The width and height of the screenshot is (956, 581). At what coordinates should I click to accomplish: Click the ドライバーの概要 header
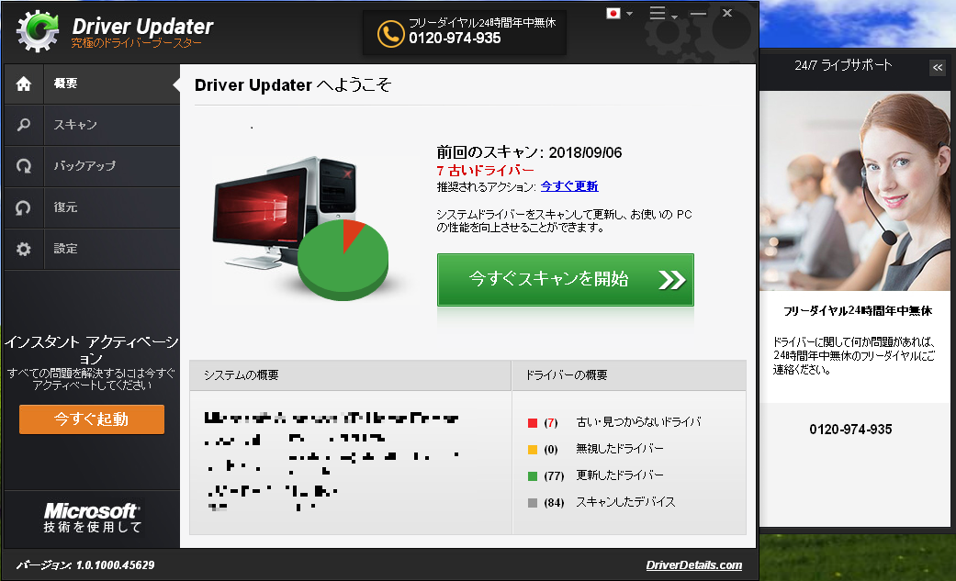tap(566, 375)
